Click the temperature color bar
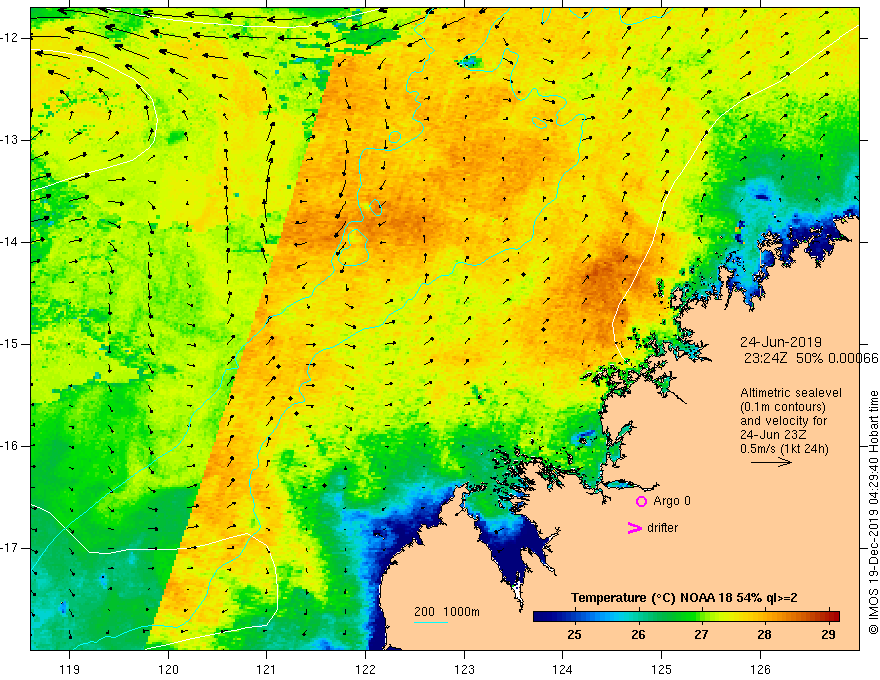The image size is (880, 680). click(686, 616)
